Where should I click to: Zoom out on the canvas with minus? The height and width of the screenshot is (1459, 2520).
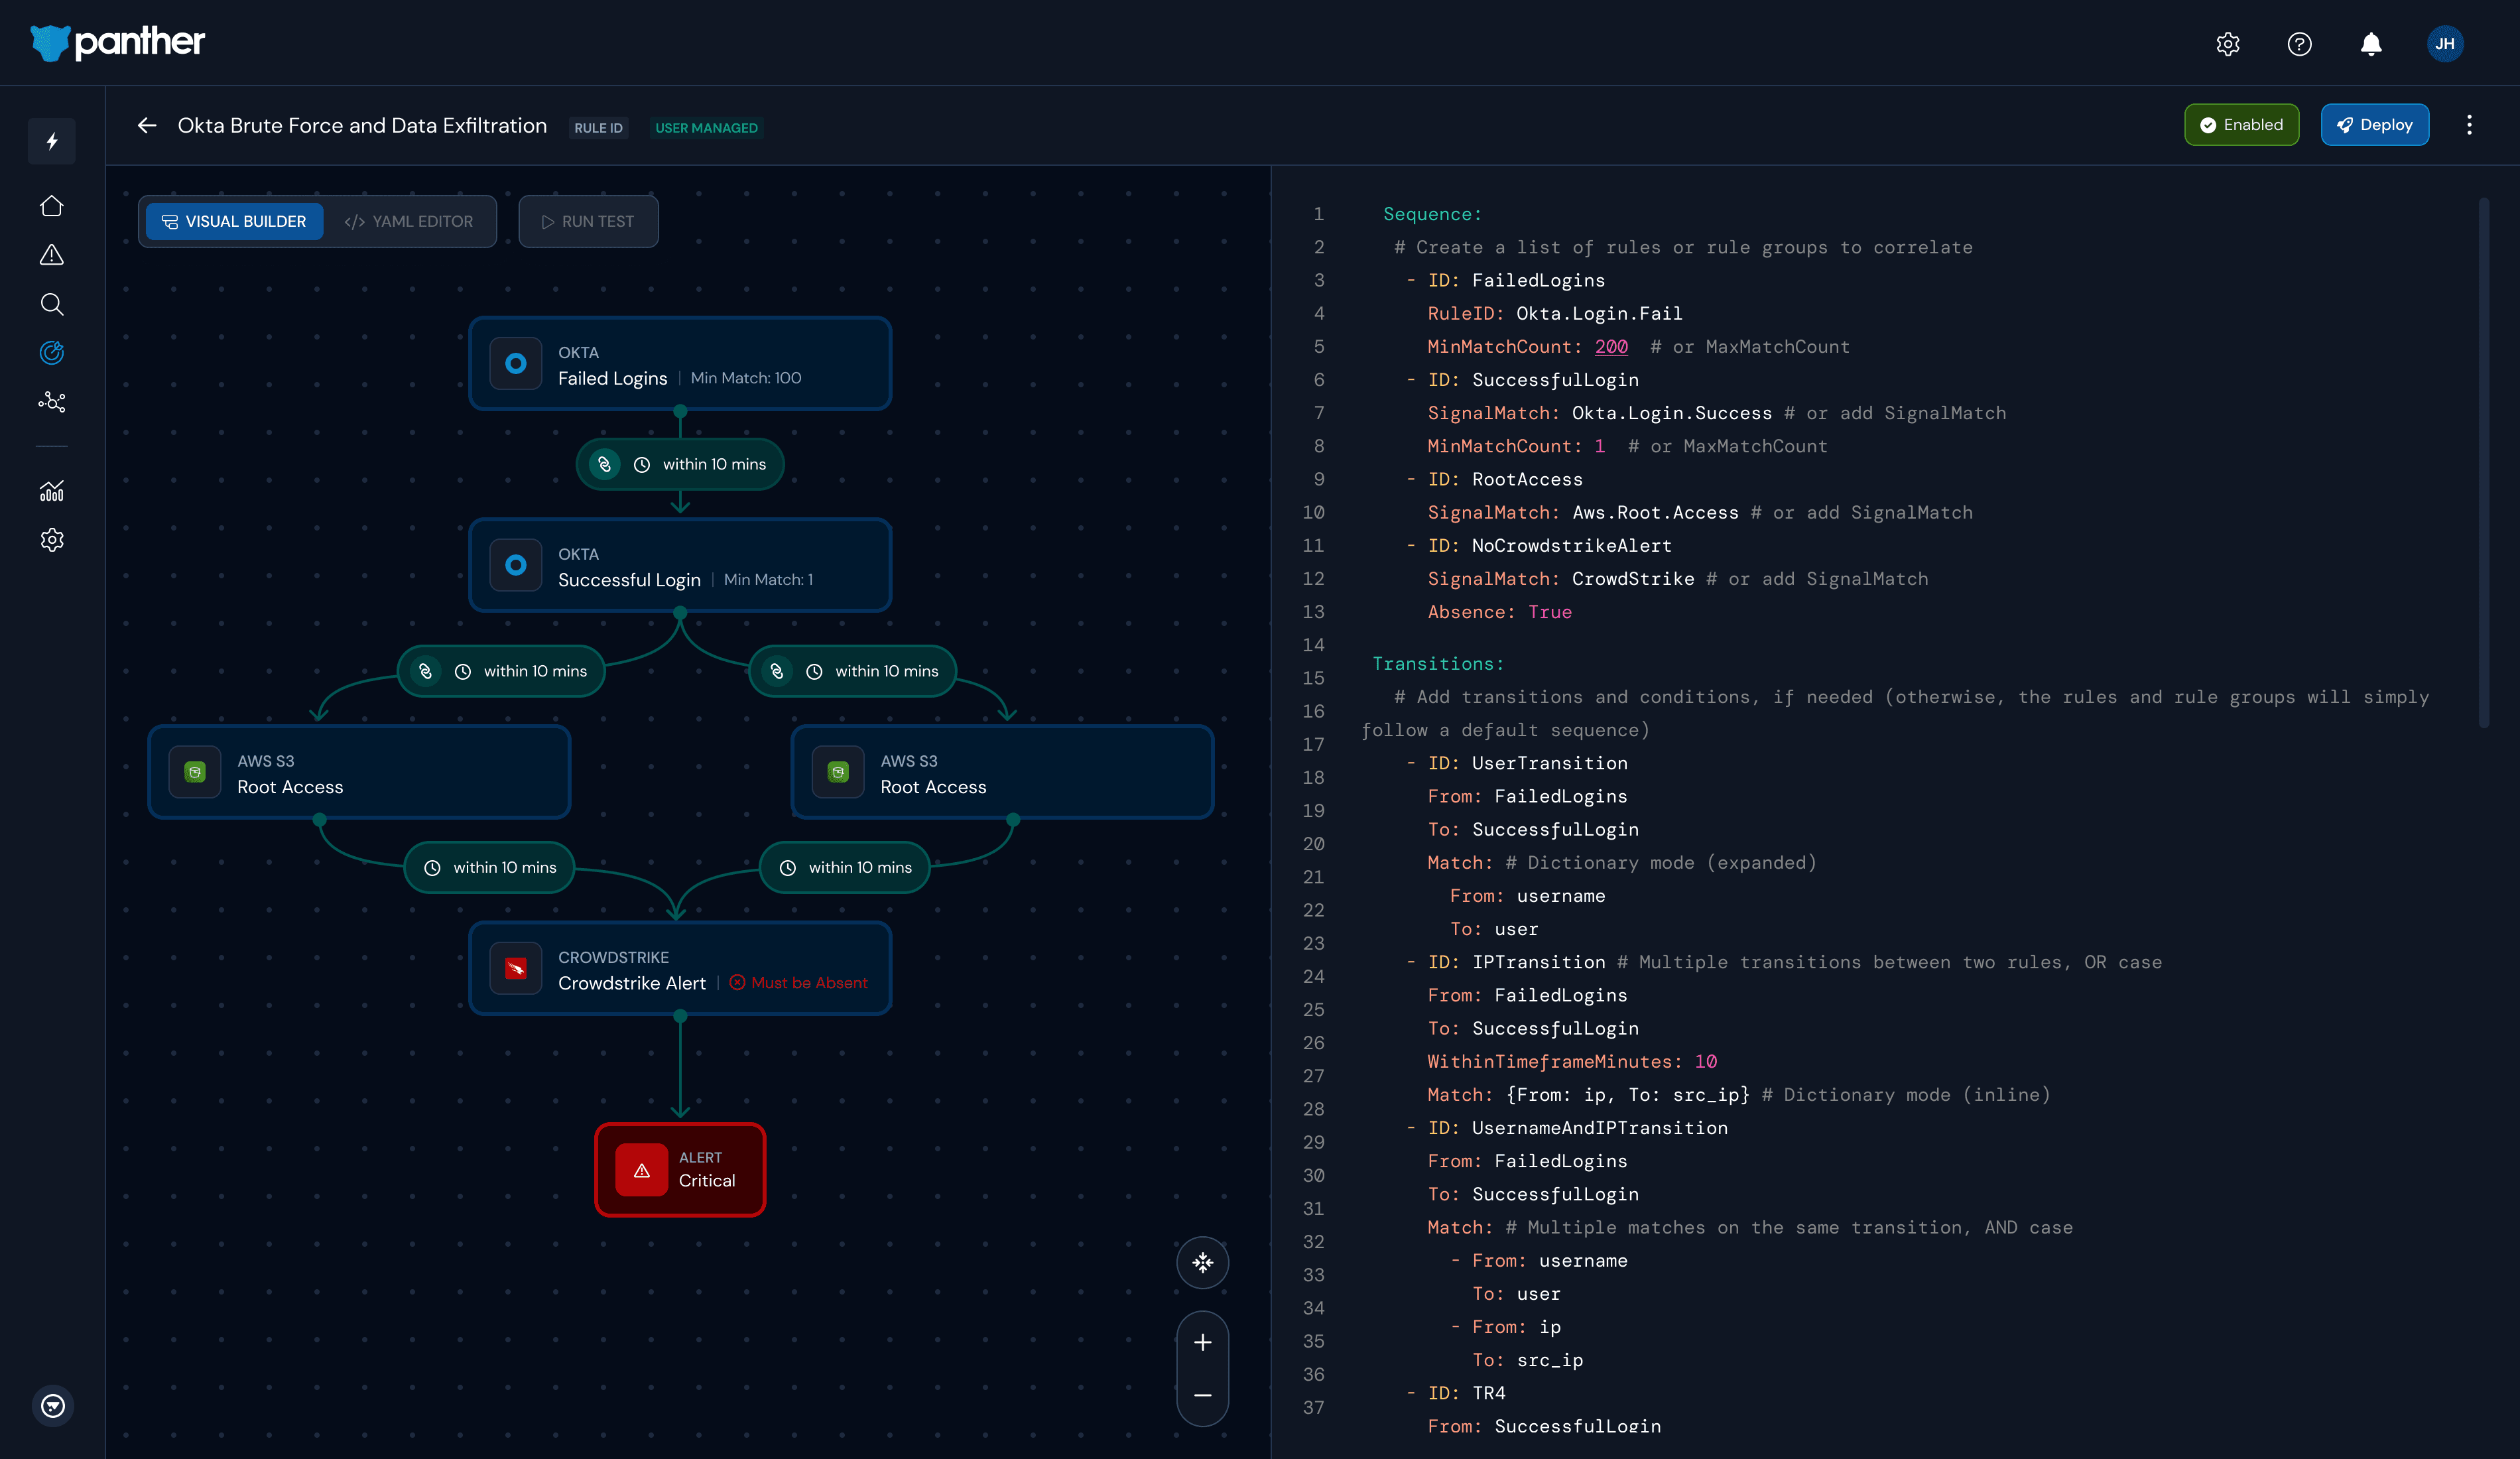click(1203, 1396)
